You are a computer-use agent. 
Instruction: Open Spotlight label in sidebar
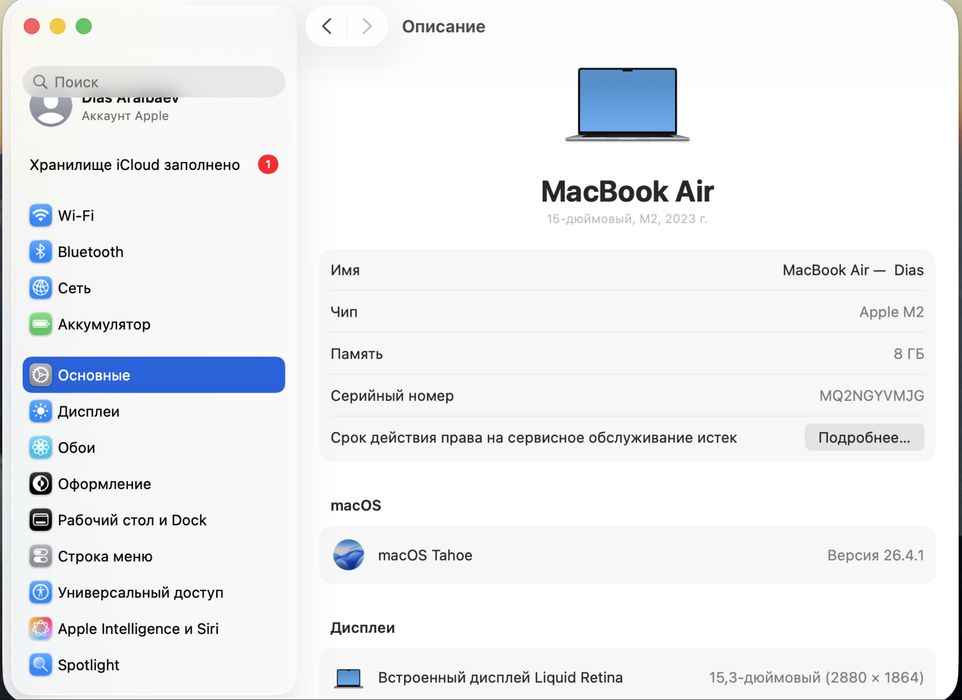point(88,664)
